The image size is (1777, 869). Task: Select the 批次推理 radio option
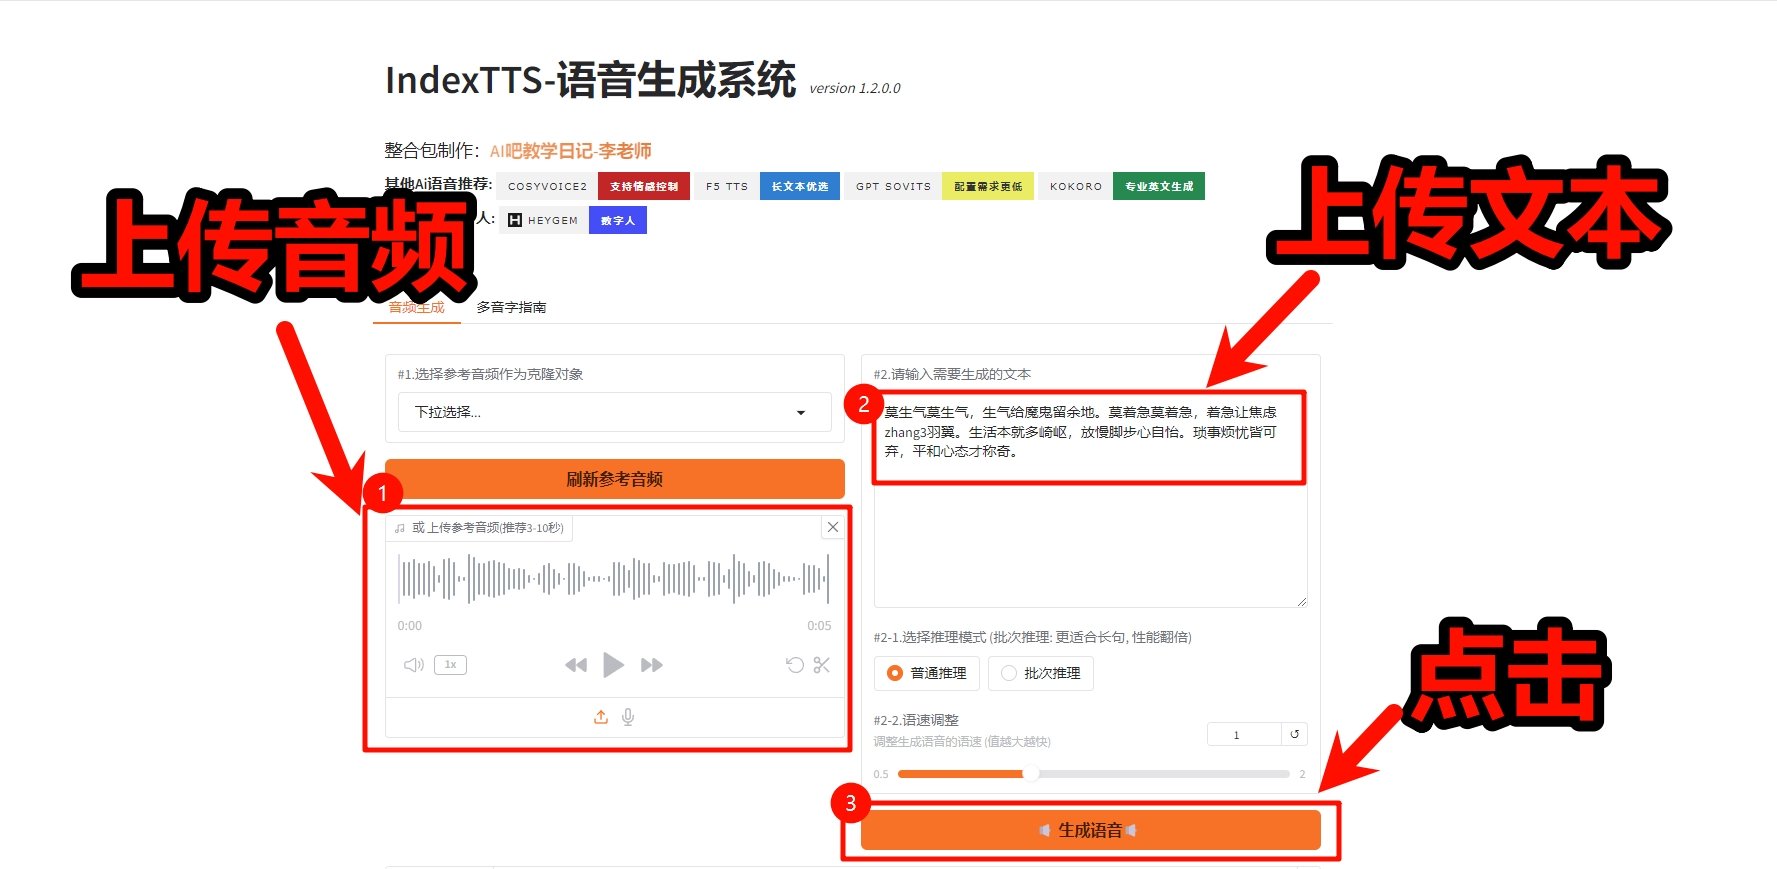click(x=1009, y=673)
